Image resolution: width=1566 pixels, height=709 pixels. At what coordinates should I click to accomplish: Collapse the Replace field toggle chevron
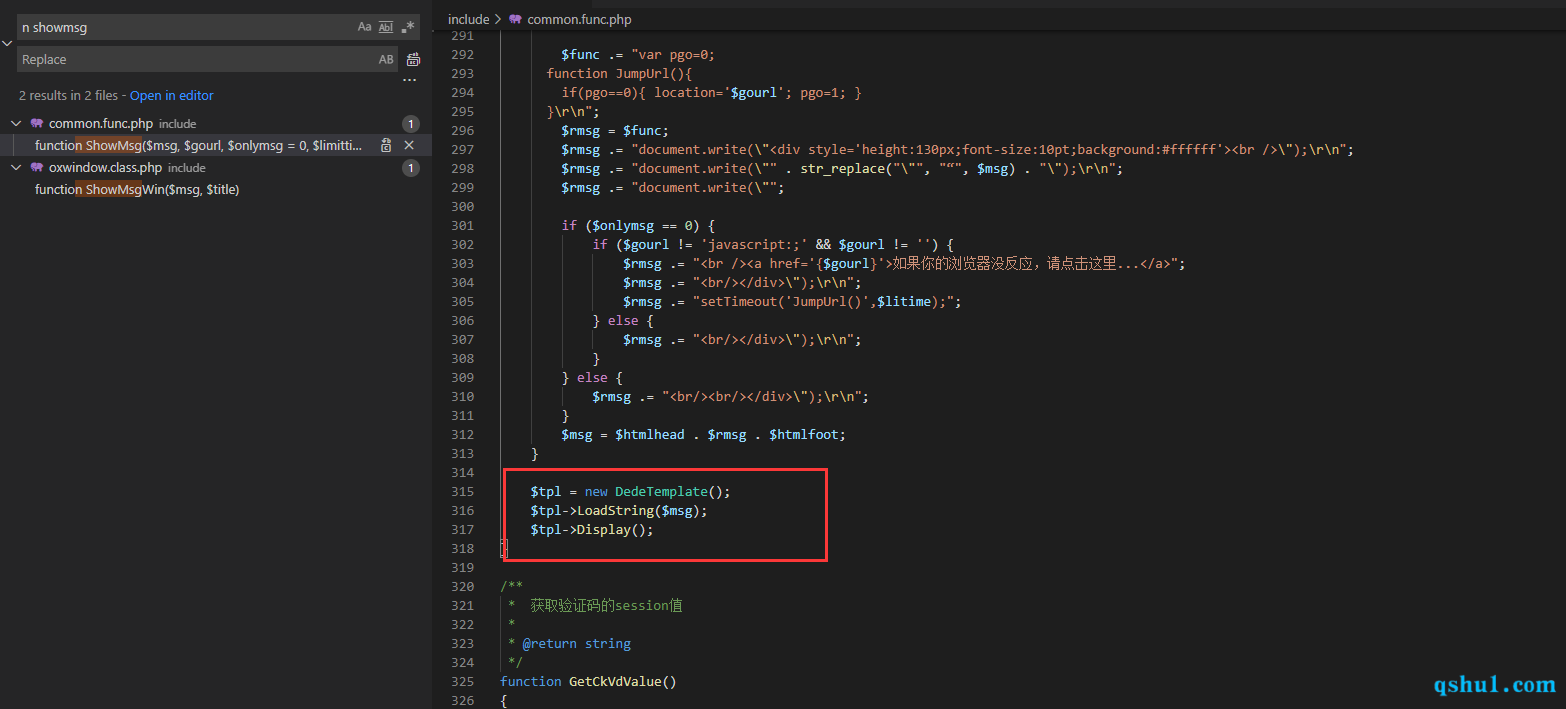click(x=7, y=44)
